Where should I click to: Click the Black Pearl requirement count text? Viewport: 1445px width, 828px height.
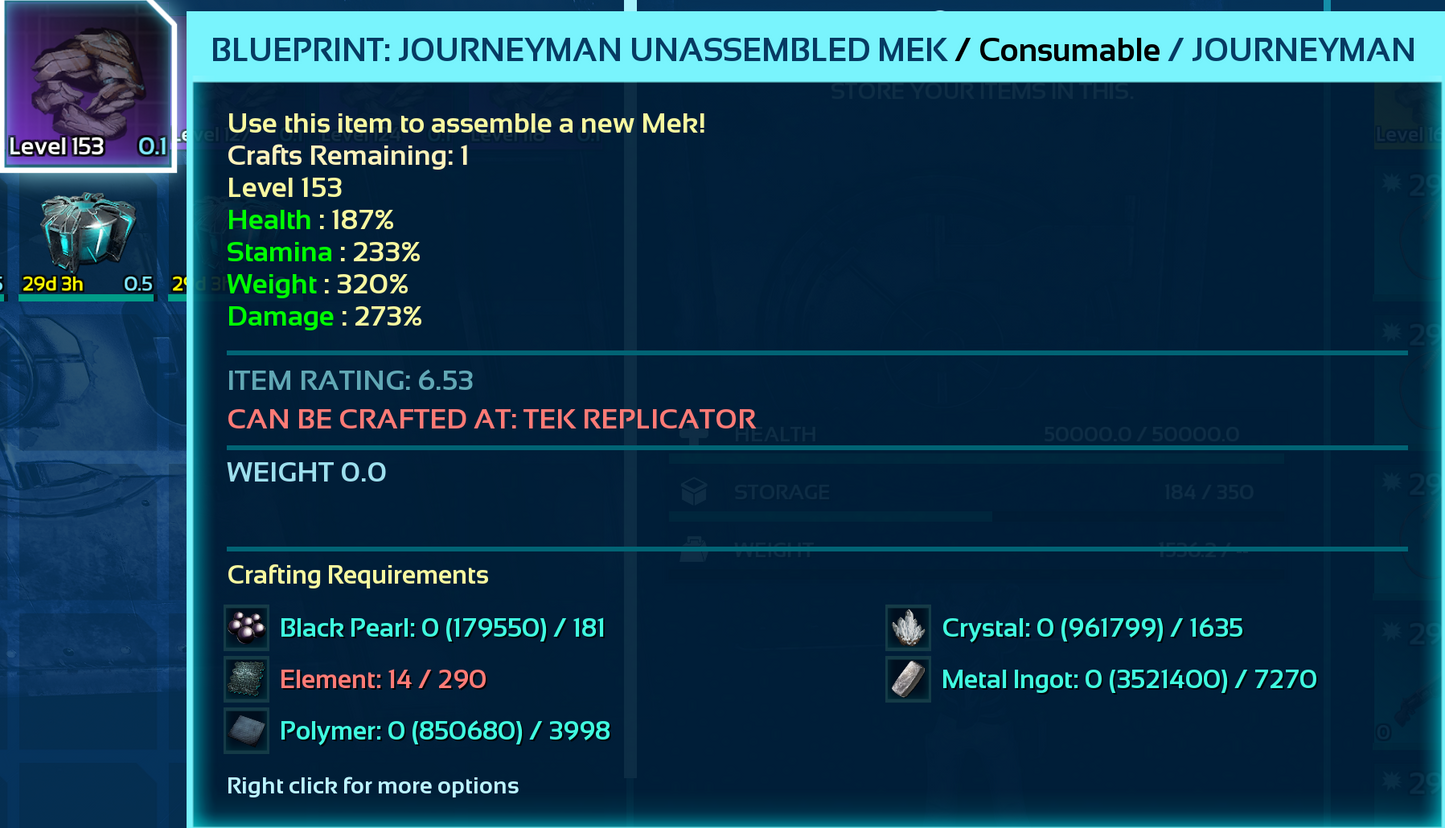(442, 628)
